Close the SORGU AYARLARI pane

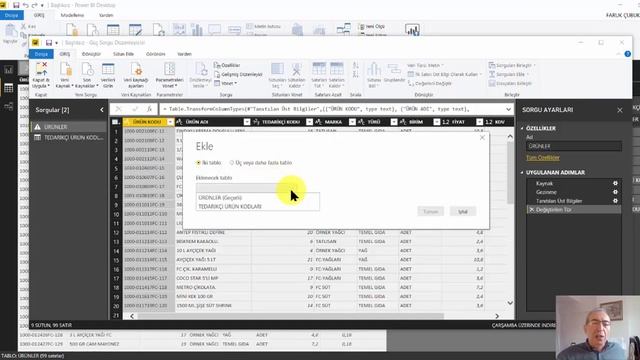[620, 110]
